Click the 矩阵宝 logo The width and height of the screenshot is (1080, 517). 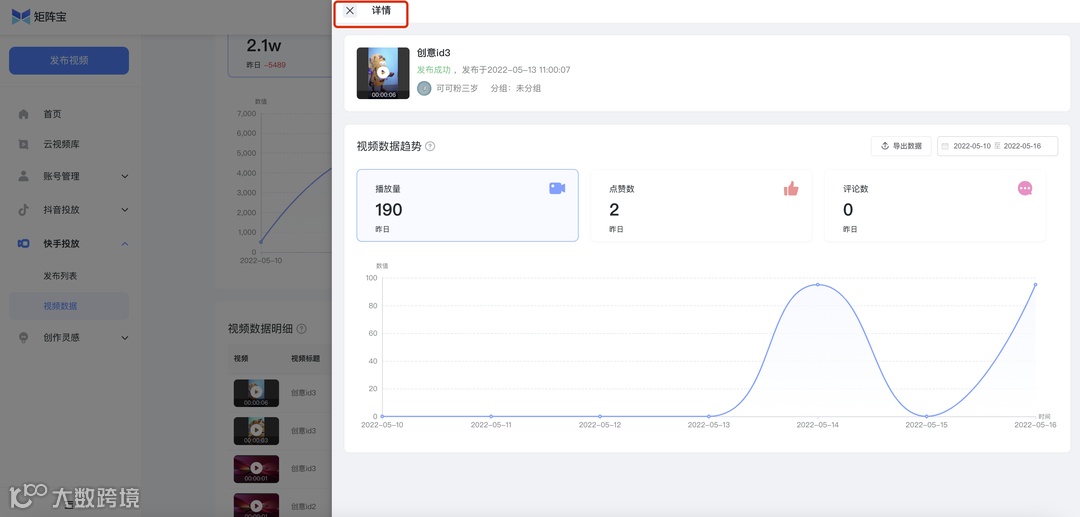[x=39, y=17]
